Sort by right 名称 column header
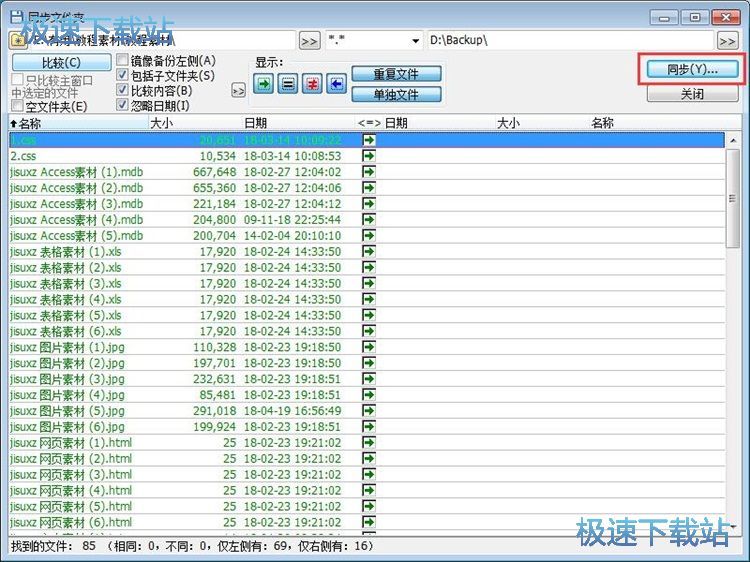 click(x=658, y=123)
